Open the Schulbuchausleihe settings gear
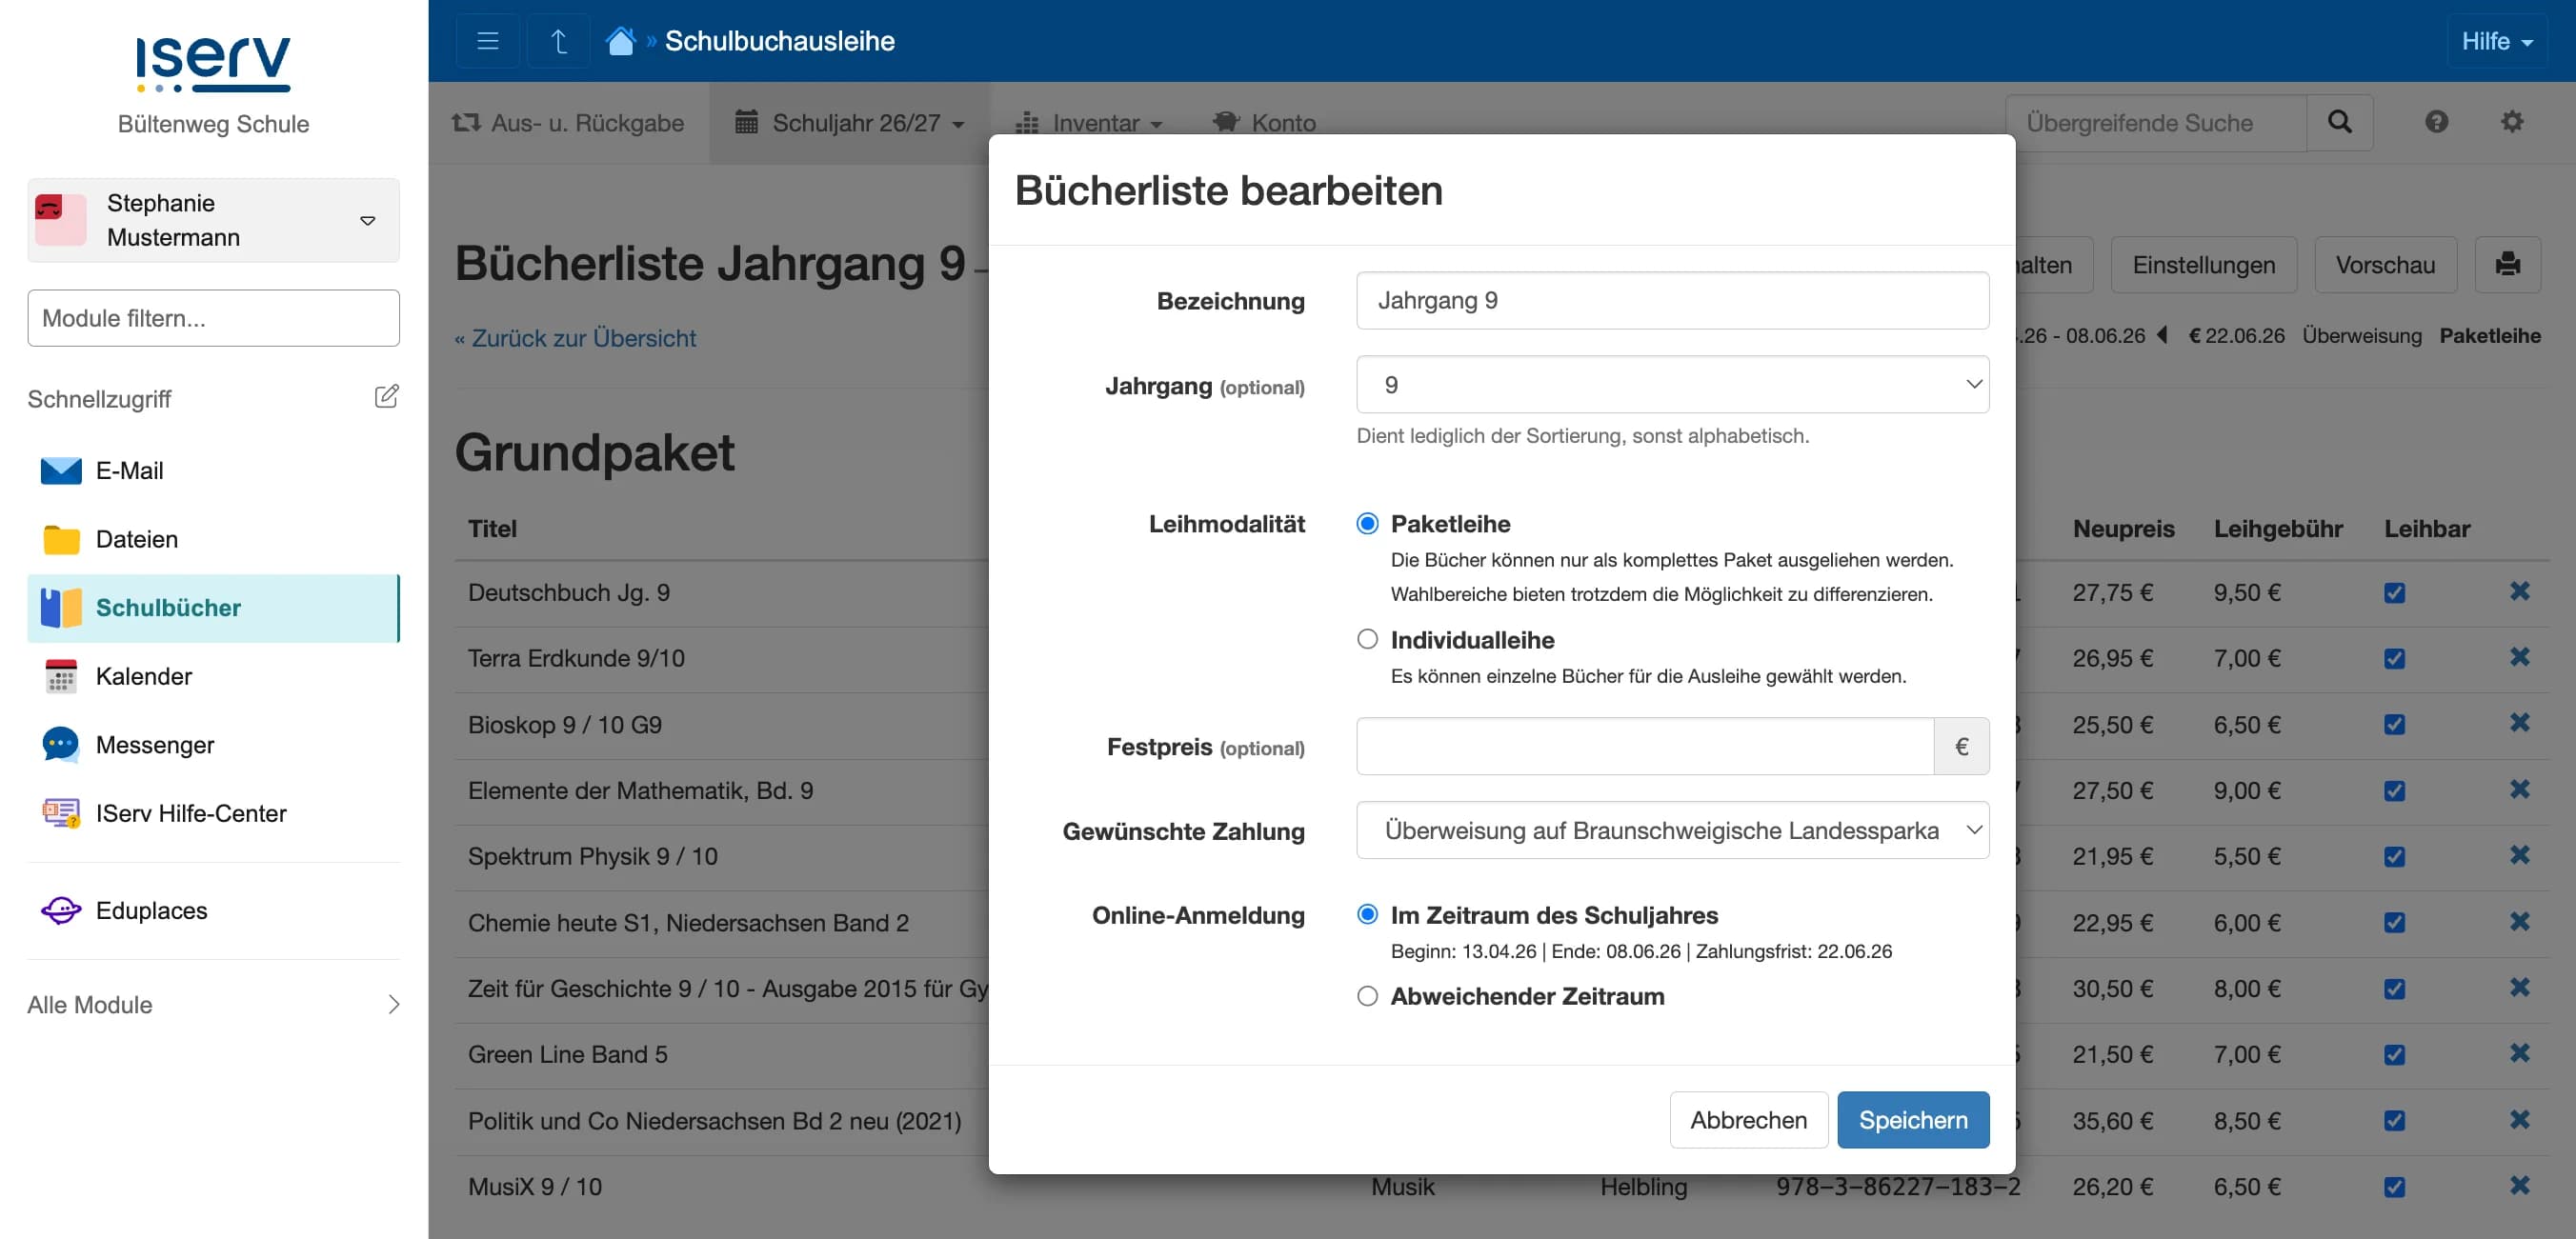This screenshot has height=1239, width=2576. 2513,122
